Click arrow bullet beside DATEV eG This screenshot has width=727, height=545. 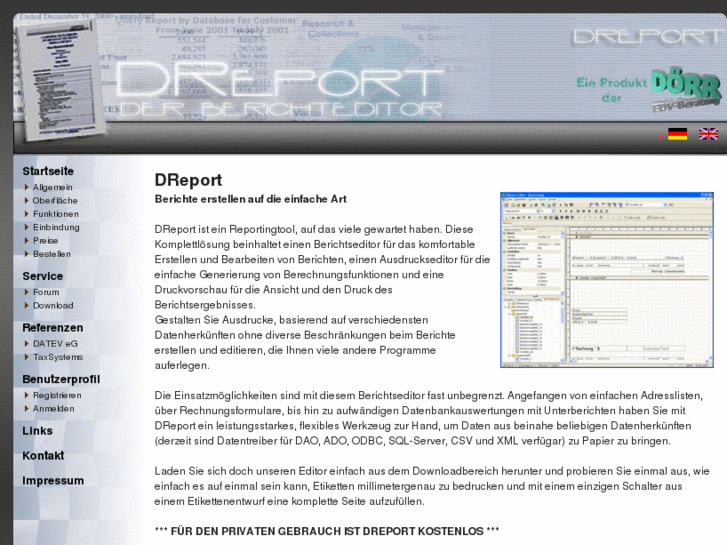click(26, 344)
